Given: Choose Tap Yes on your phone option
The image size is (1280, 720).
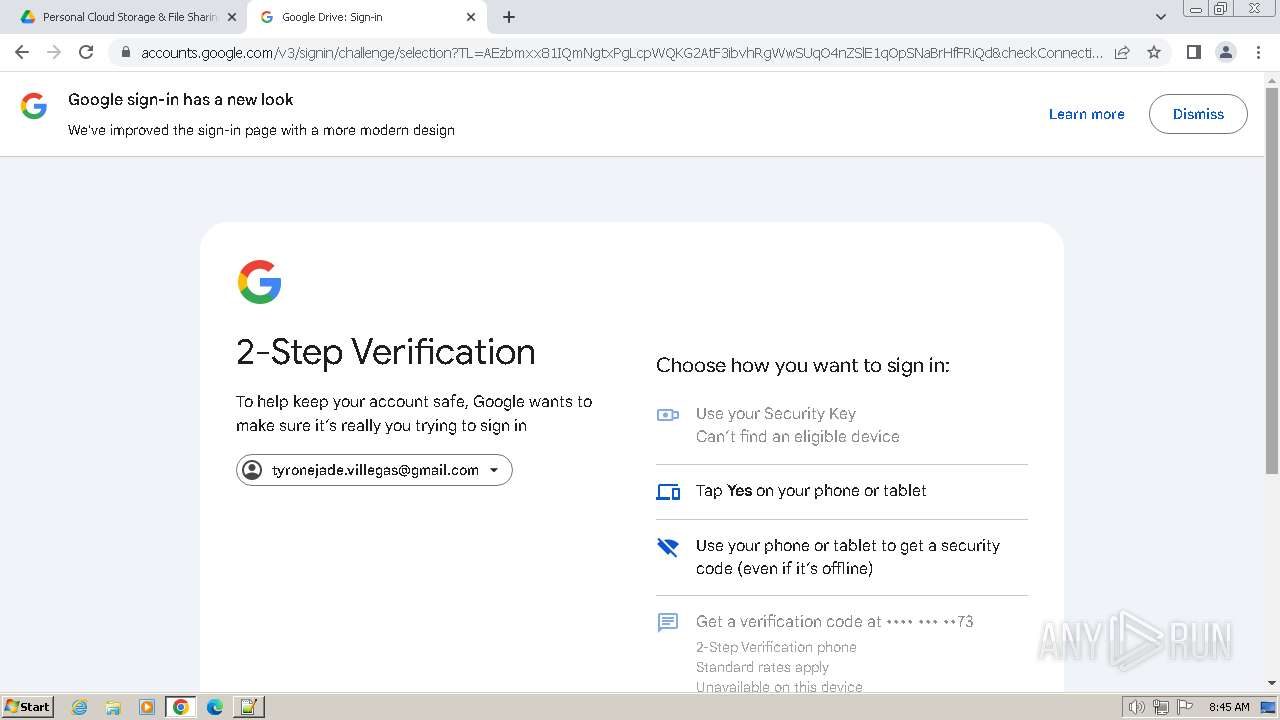Looking at the screenshot, I should 842,491.
